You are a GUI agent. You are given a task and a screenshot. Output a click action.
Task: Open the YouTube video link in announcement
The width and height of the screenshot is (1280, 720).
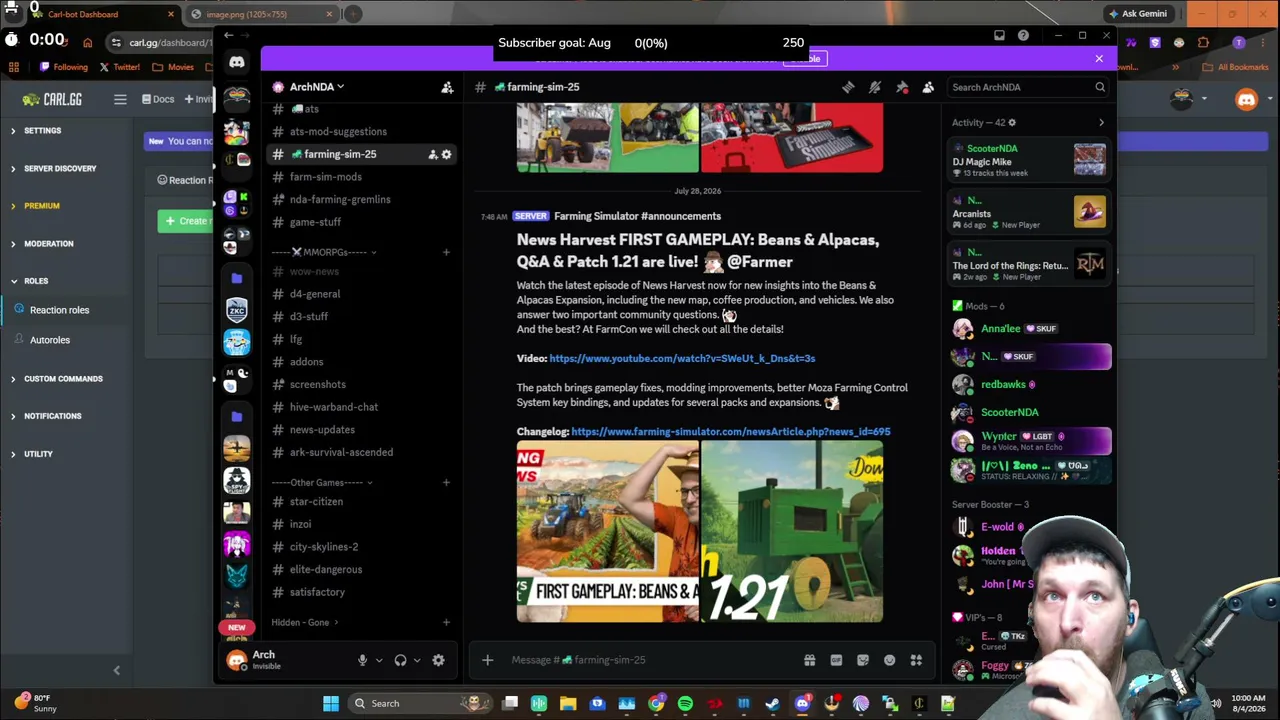(682, 358)
